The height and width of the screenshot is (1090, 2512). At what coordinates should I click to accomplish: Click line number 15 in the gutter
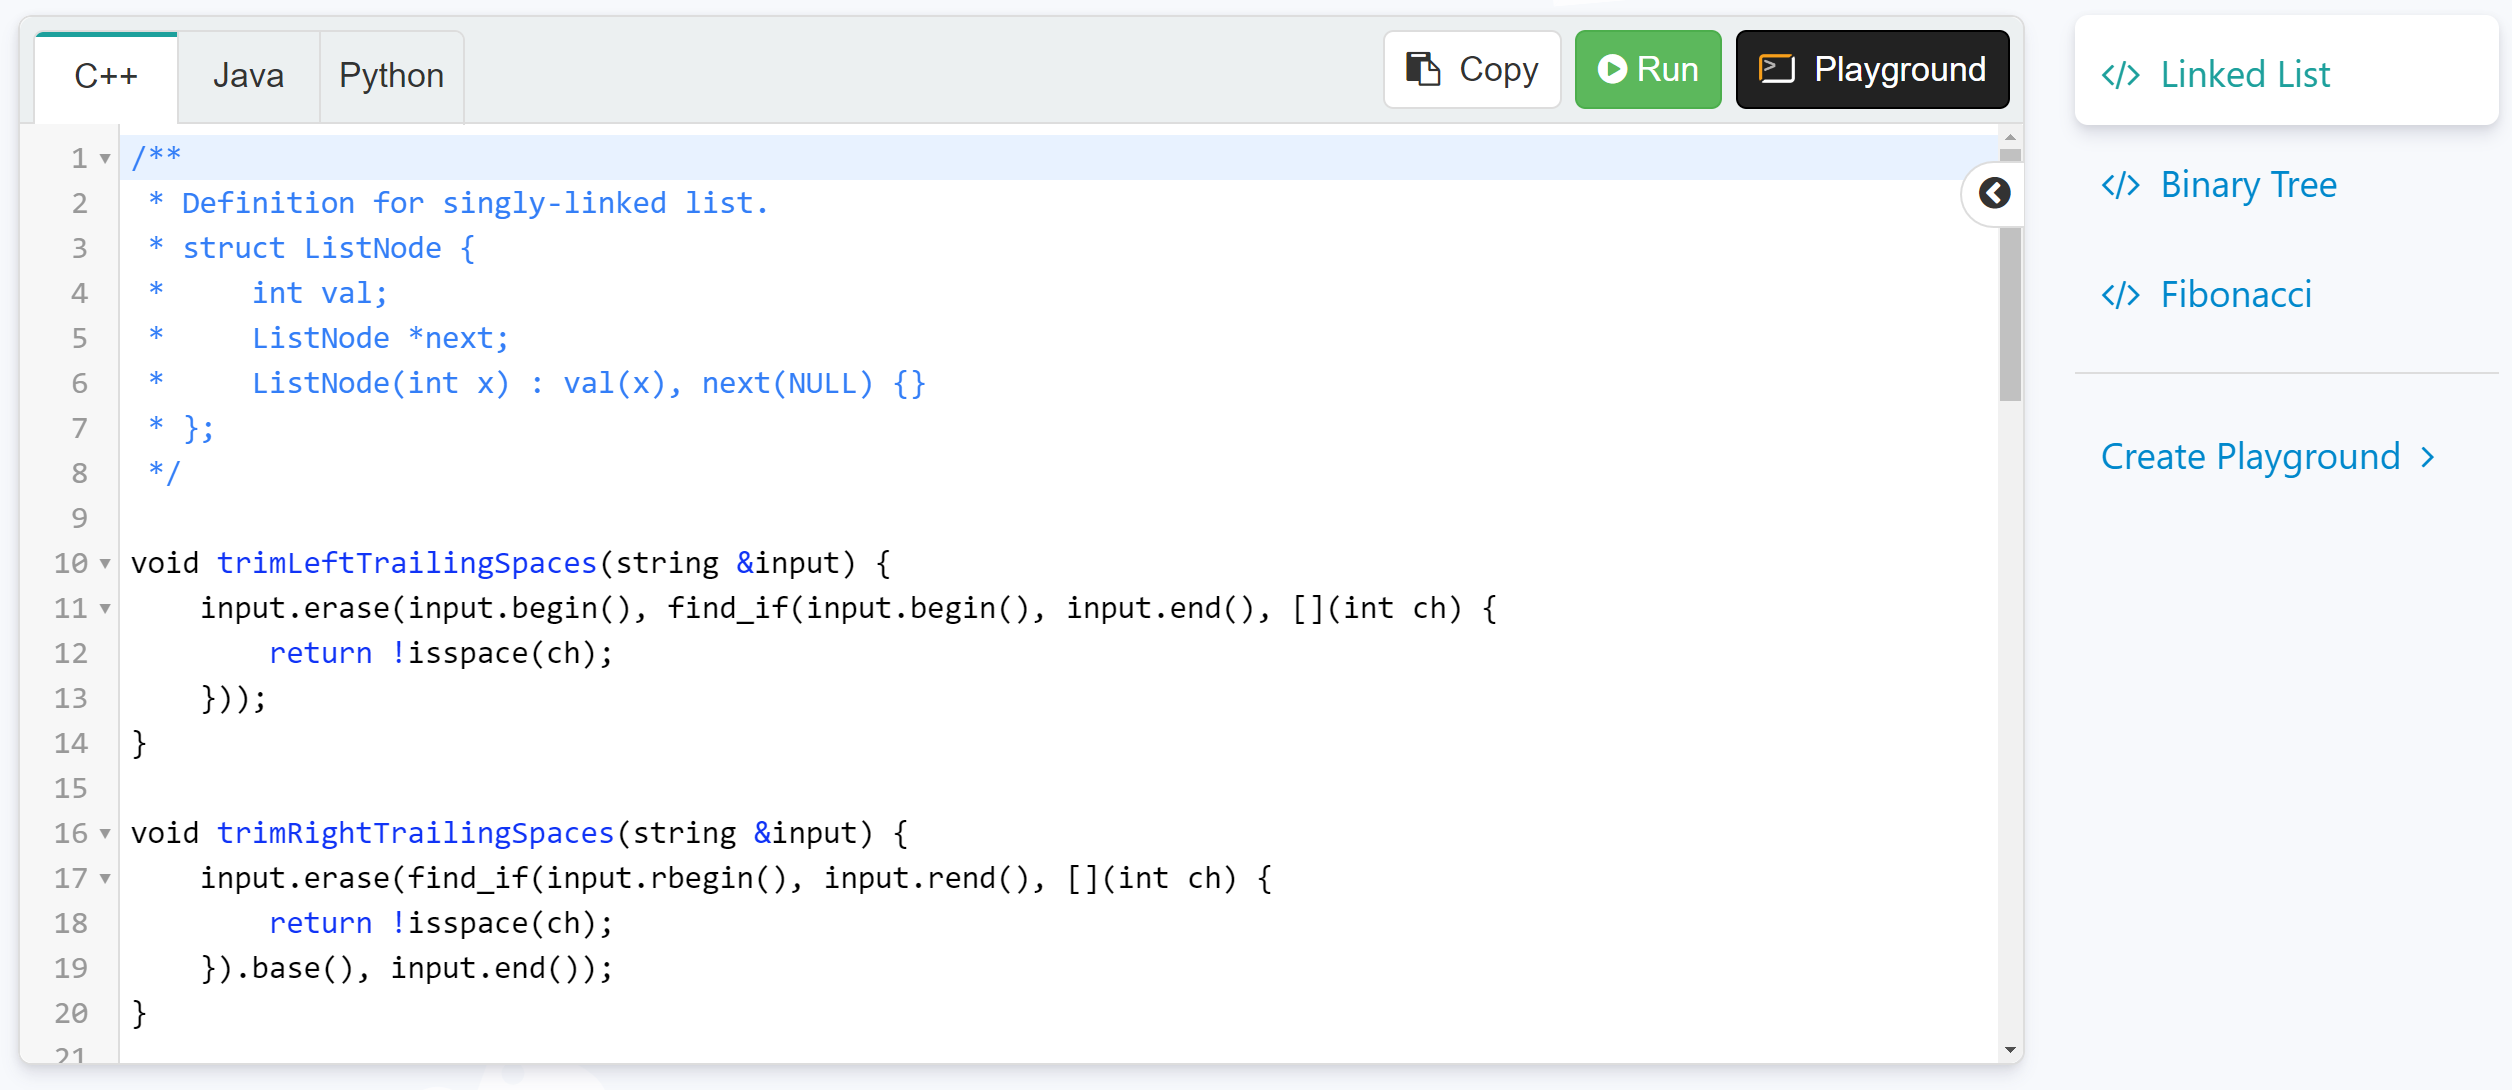point(70,788)
